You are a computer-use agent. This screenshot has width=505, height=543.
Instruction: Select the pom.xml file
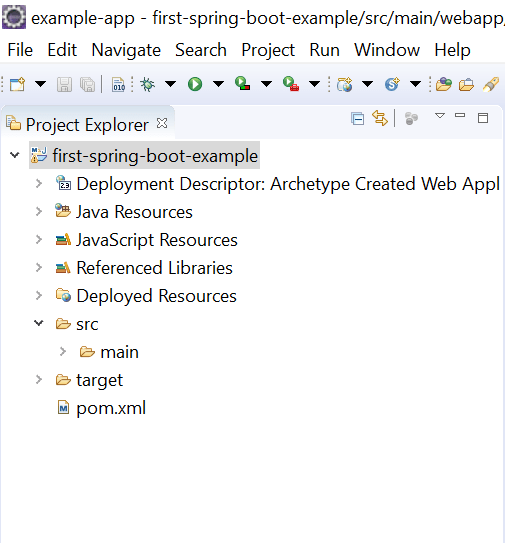click(111, 408)
